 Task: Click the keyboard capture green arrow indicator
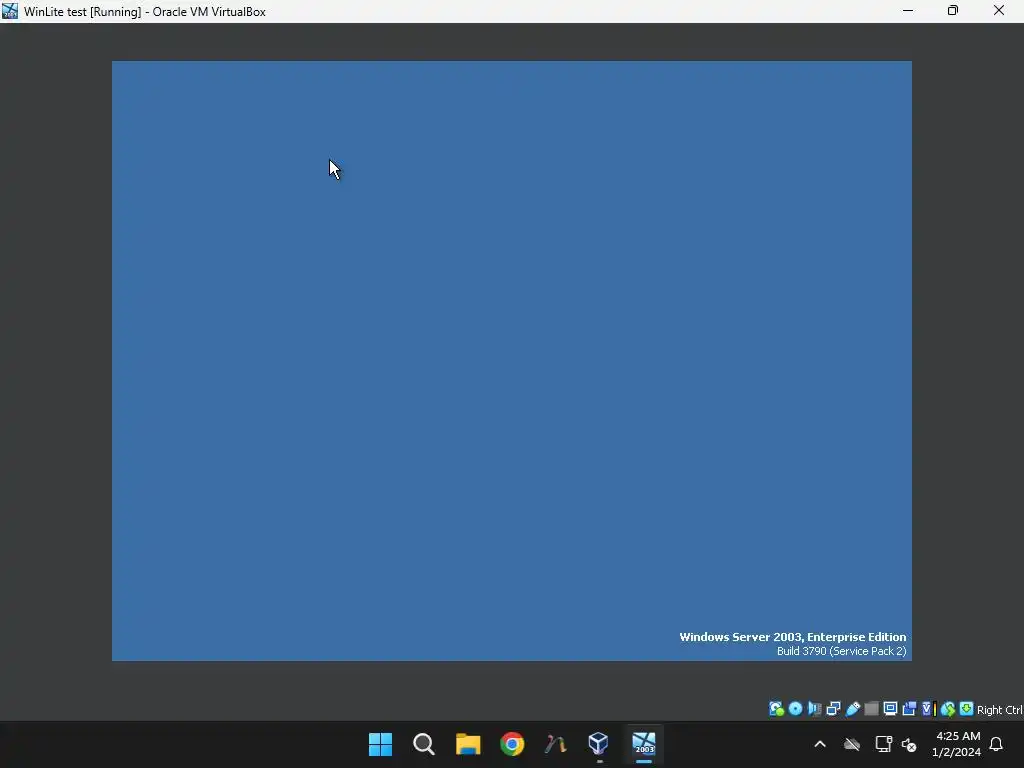pos(967,709)
